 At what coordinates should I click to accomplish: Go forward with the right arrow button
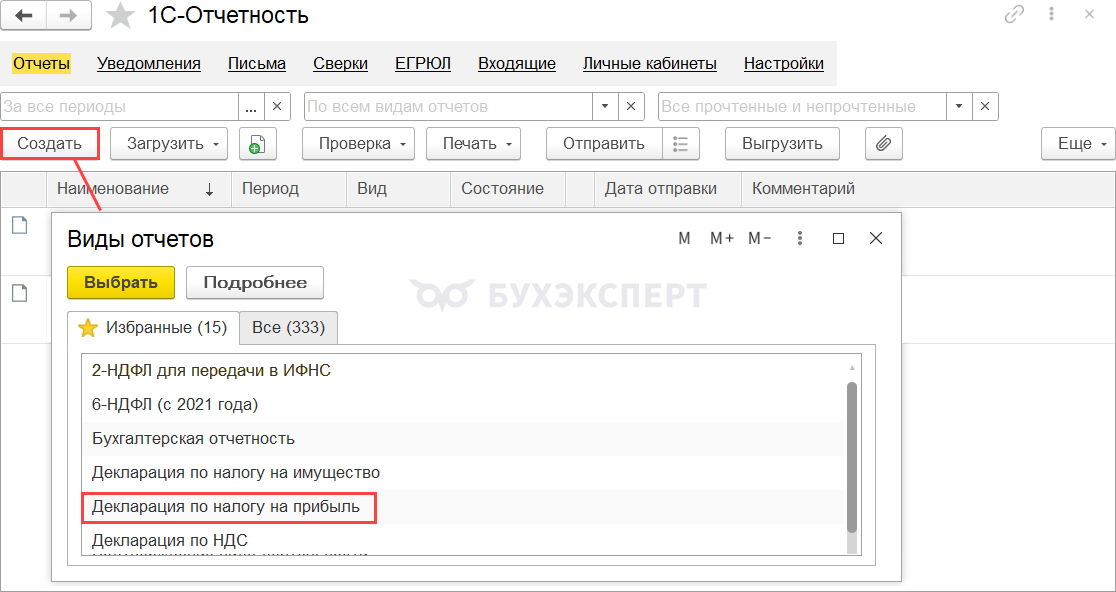[69, 15]
